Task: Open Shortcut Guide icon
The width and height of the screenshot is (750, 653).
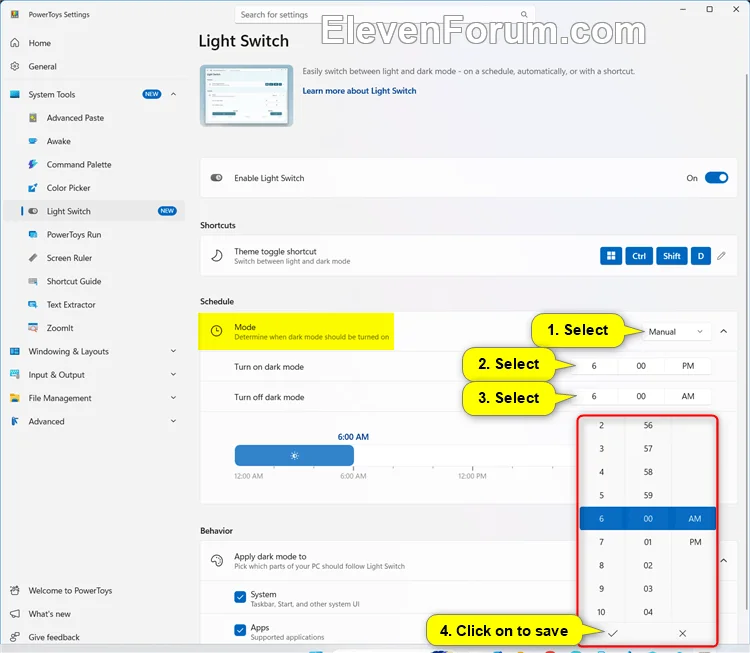Action: click(33, 281)
